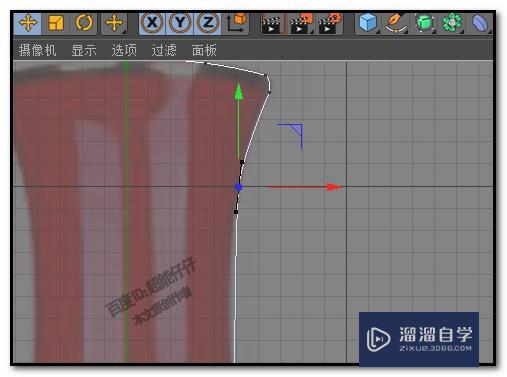Select the Rotate tool
The height and width of the screenshot is (377, 507).
click(x=83, y=24)
